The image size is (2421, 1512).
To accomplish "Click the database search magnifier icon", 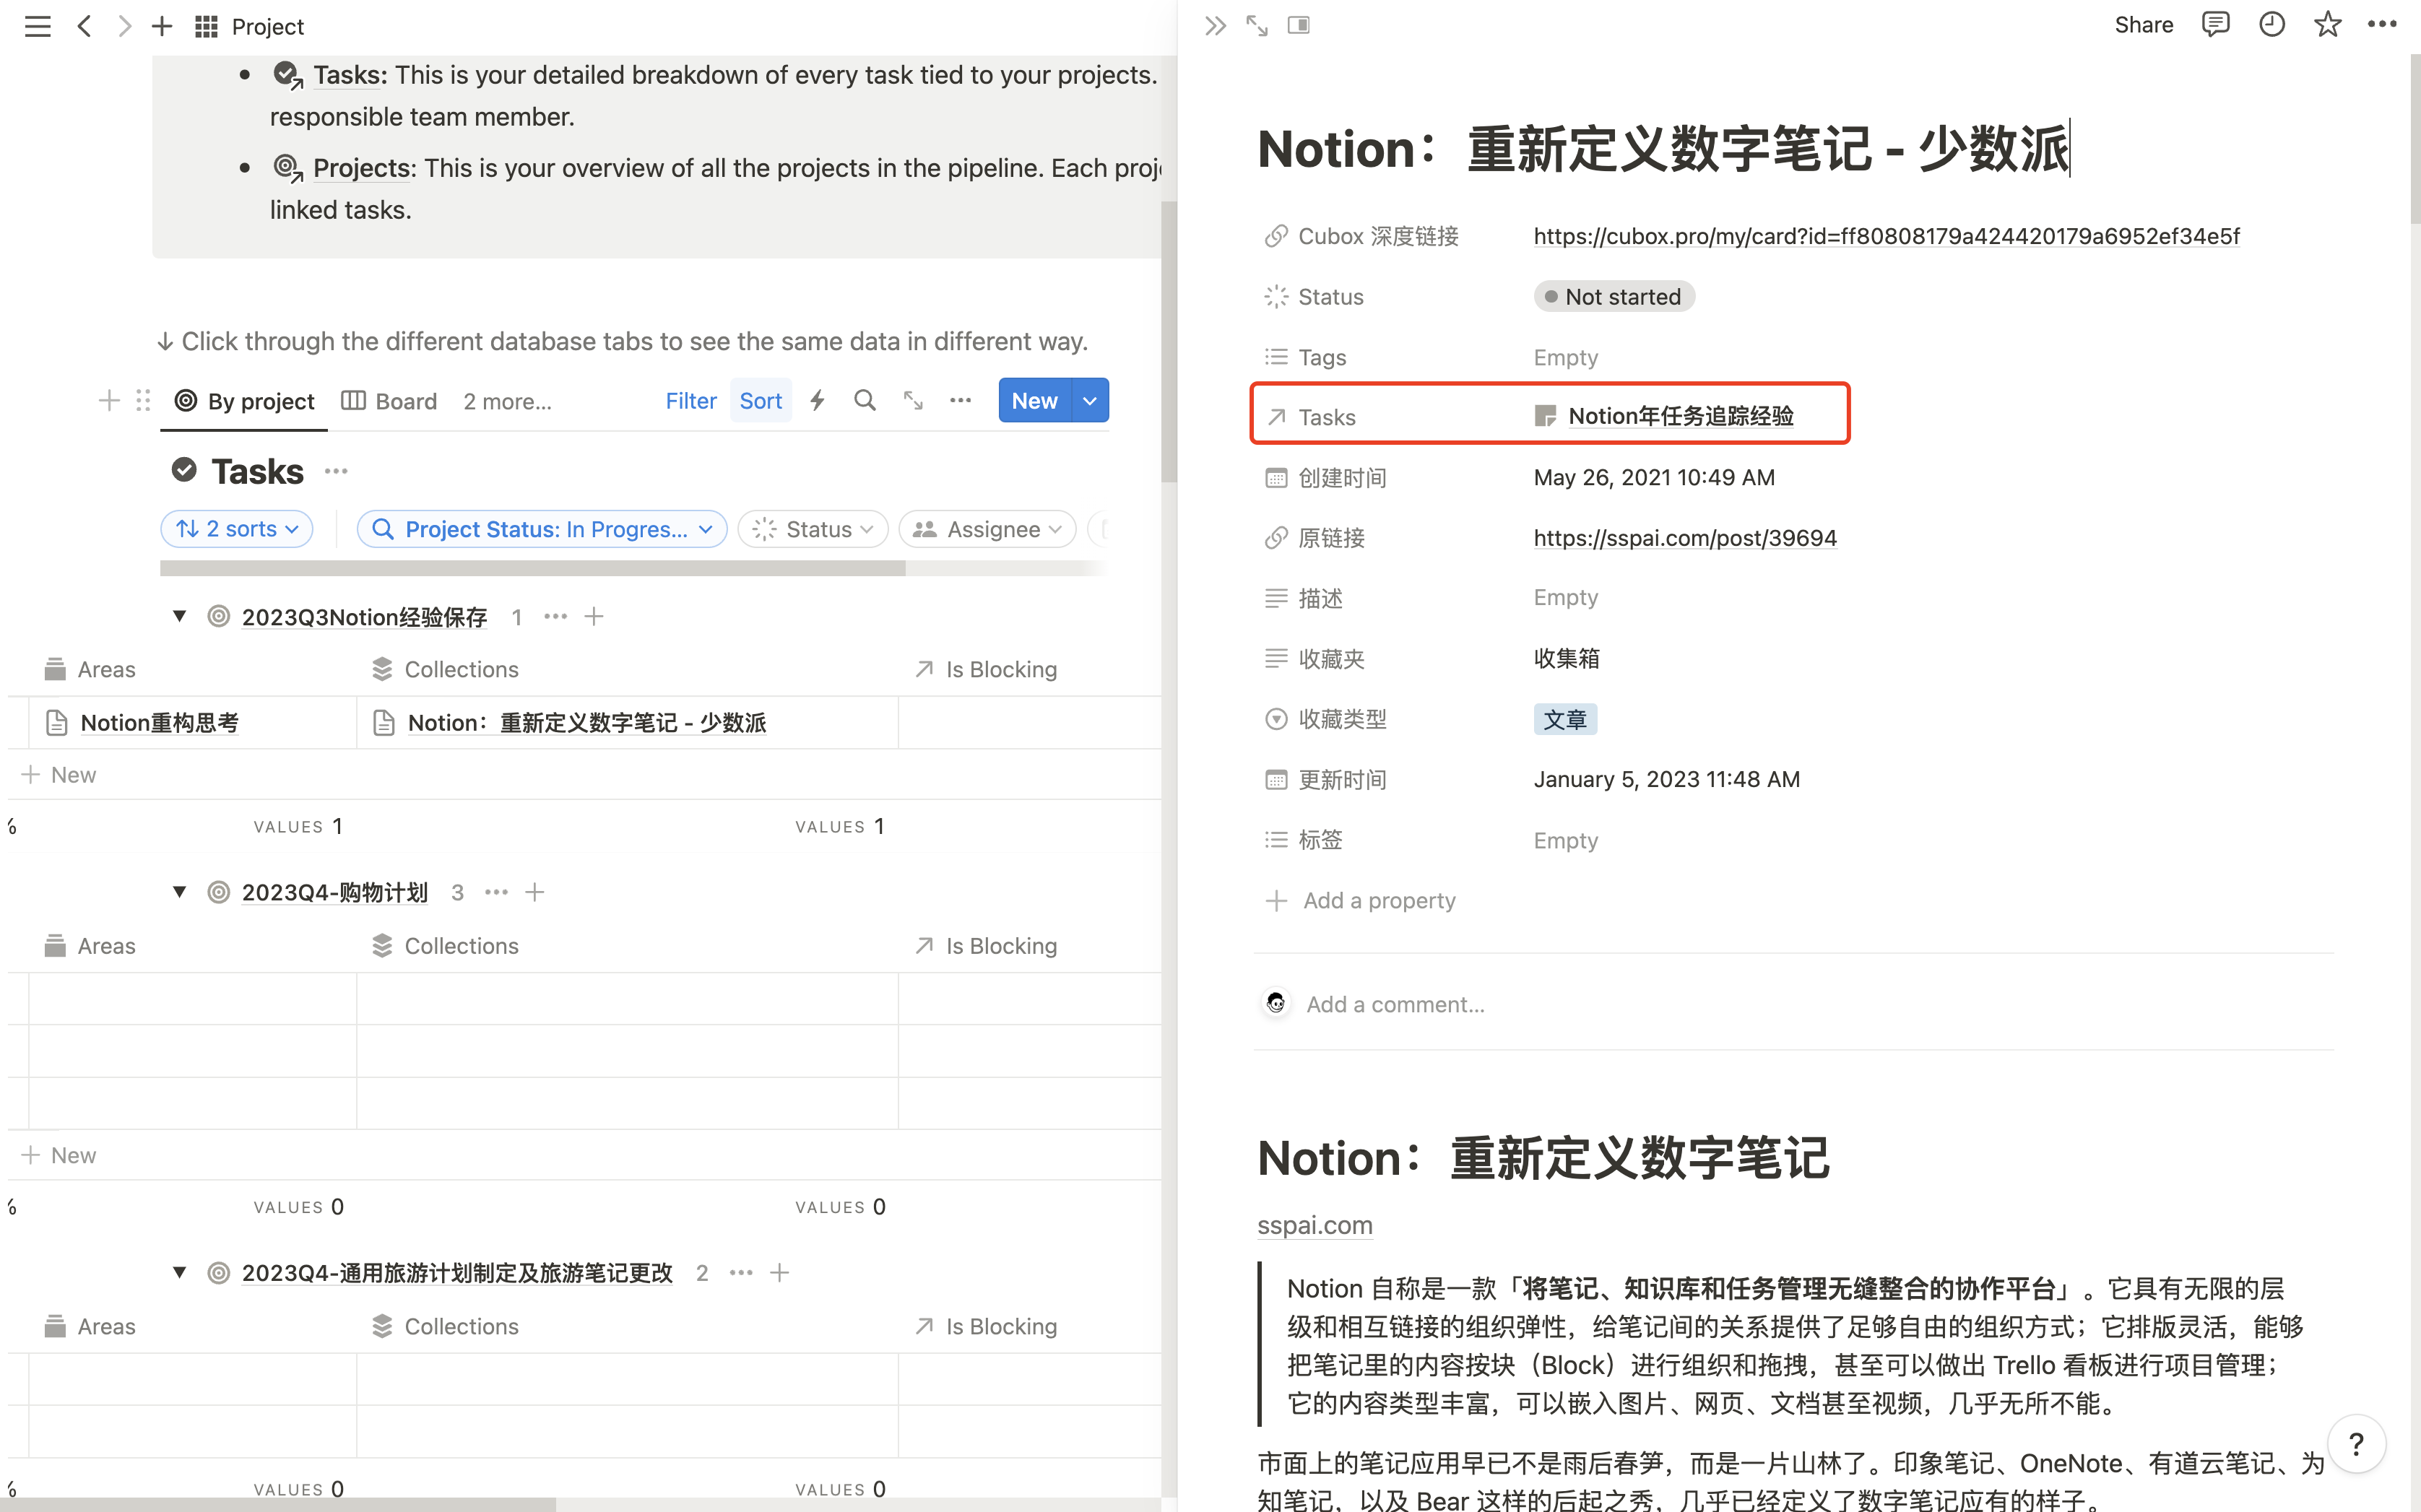I will (864, 401).
